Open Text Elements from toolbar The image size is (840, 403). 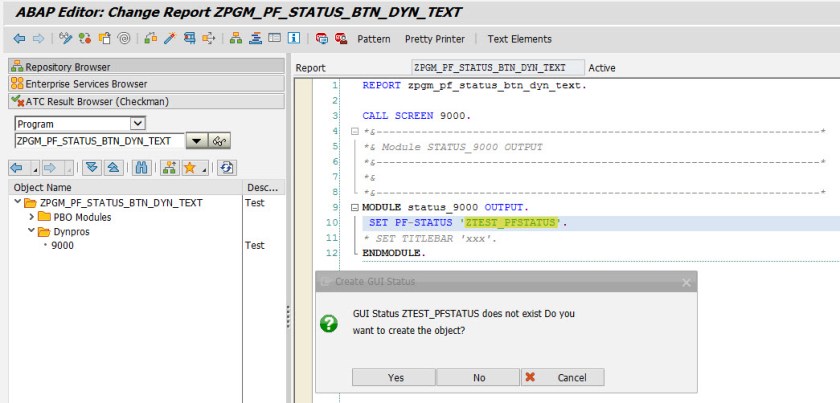point(519,39)
